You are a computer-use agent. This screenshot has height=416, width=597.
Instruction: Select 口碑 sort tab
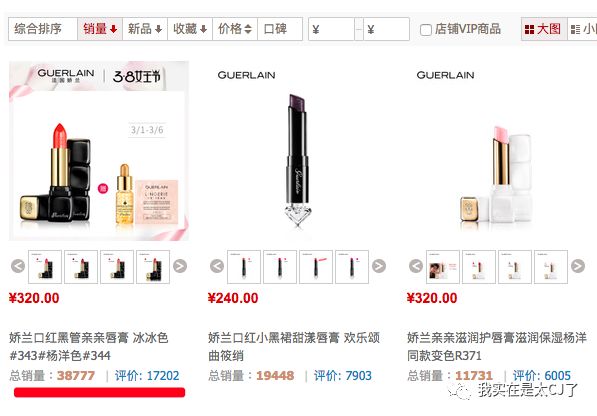point(280,29)
